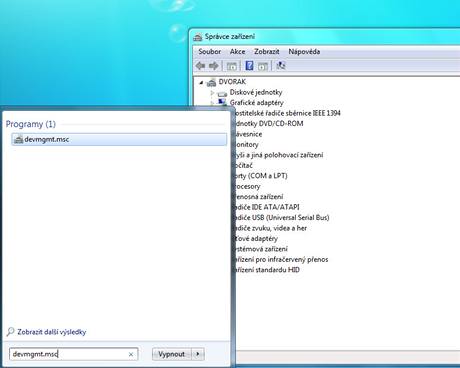Click the magnifier icon beside Zobrazit další výsledky
The image size is (460, 368).
(11, 331)
